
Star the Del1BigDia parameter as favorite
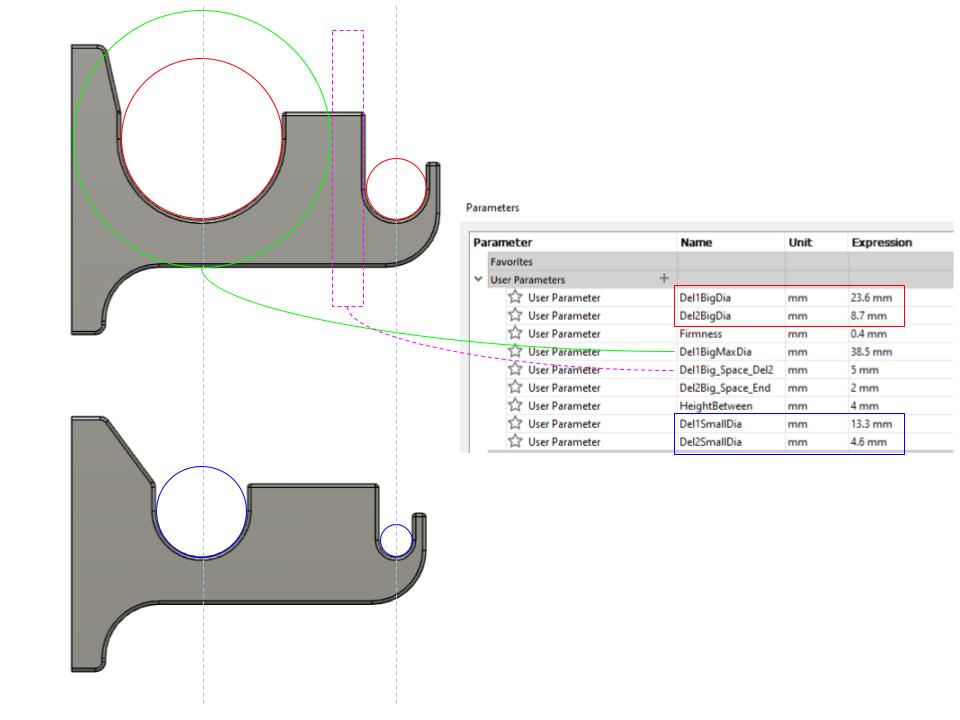pos(515,297)
